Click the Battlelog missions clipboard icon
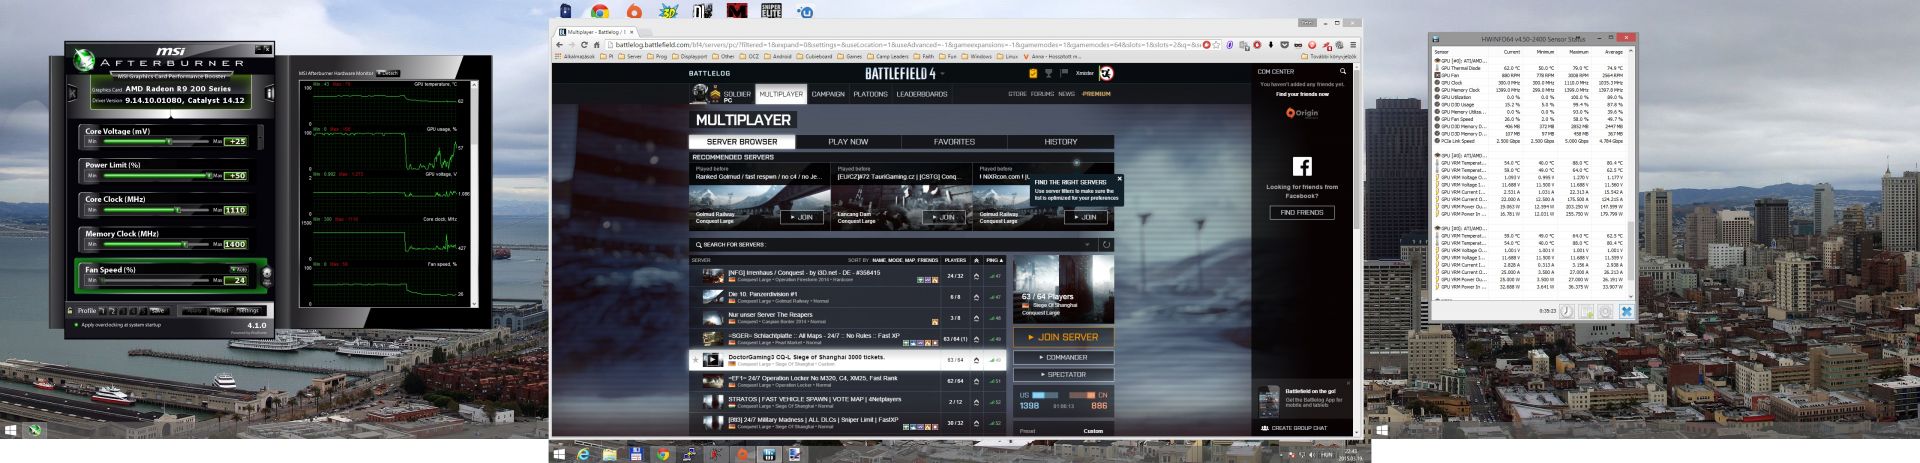Screen dimensions: 1920x463 coord(1033,73)
